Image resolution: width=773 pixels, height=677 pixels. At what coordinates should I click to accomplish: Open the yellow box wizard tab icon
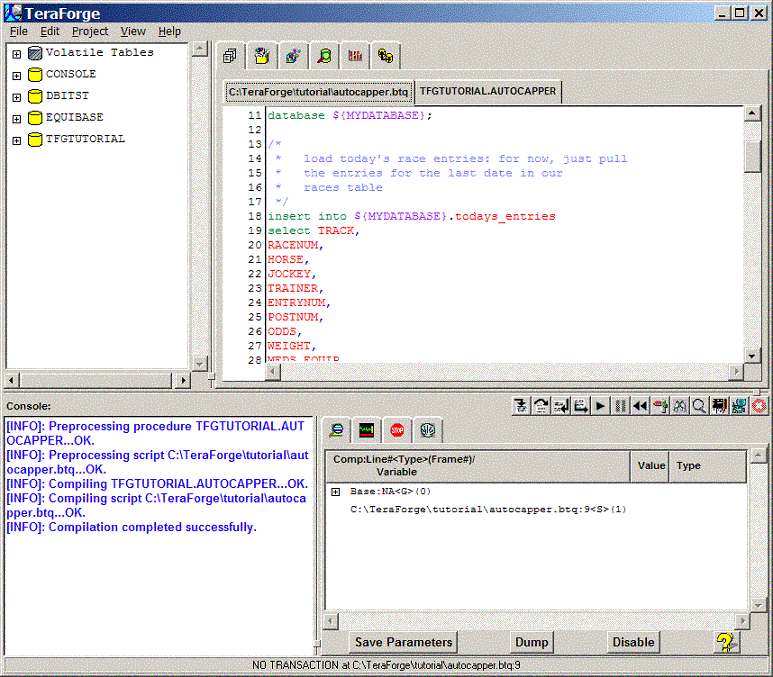point(262,56)
